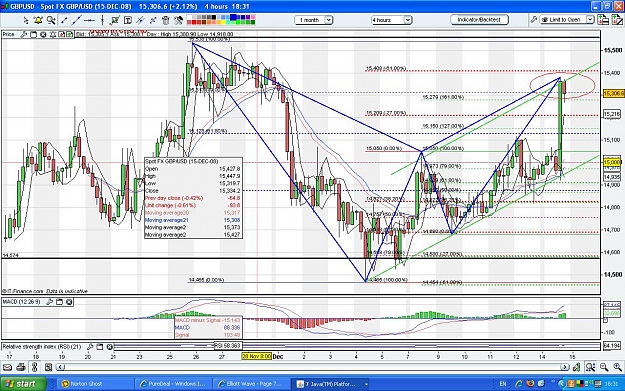Click the trash can delete tool
The width and height of the screenshot is (625, 391).
[166, 20]
